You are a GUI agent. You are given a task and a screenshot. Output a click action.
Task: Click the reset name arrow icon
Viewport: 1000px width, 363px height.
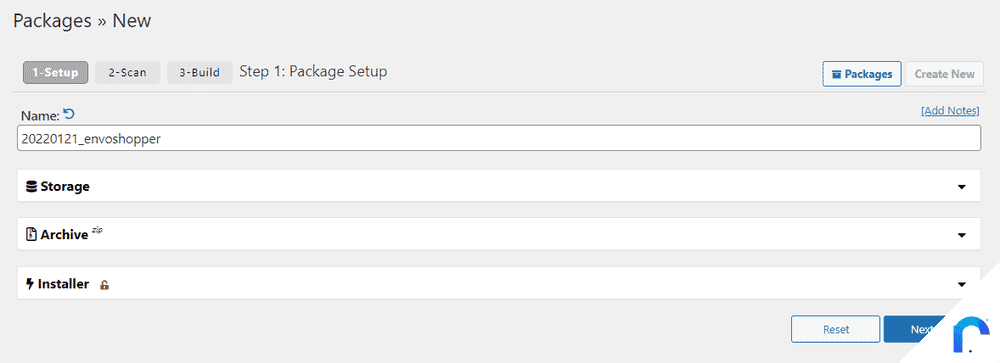(x=69, y=114)
